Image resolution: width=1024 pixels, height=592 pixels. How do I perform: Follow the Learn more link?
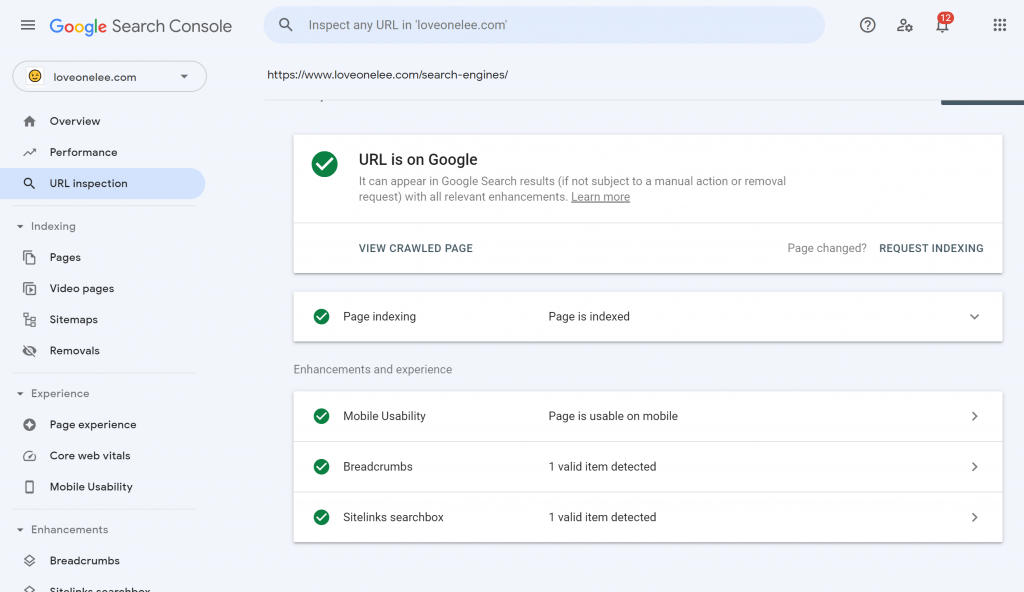pos(600,197)
